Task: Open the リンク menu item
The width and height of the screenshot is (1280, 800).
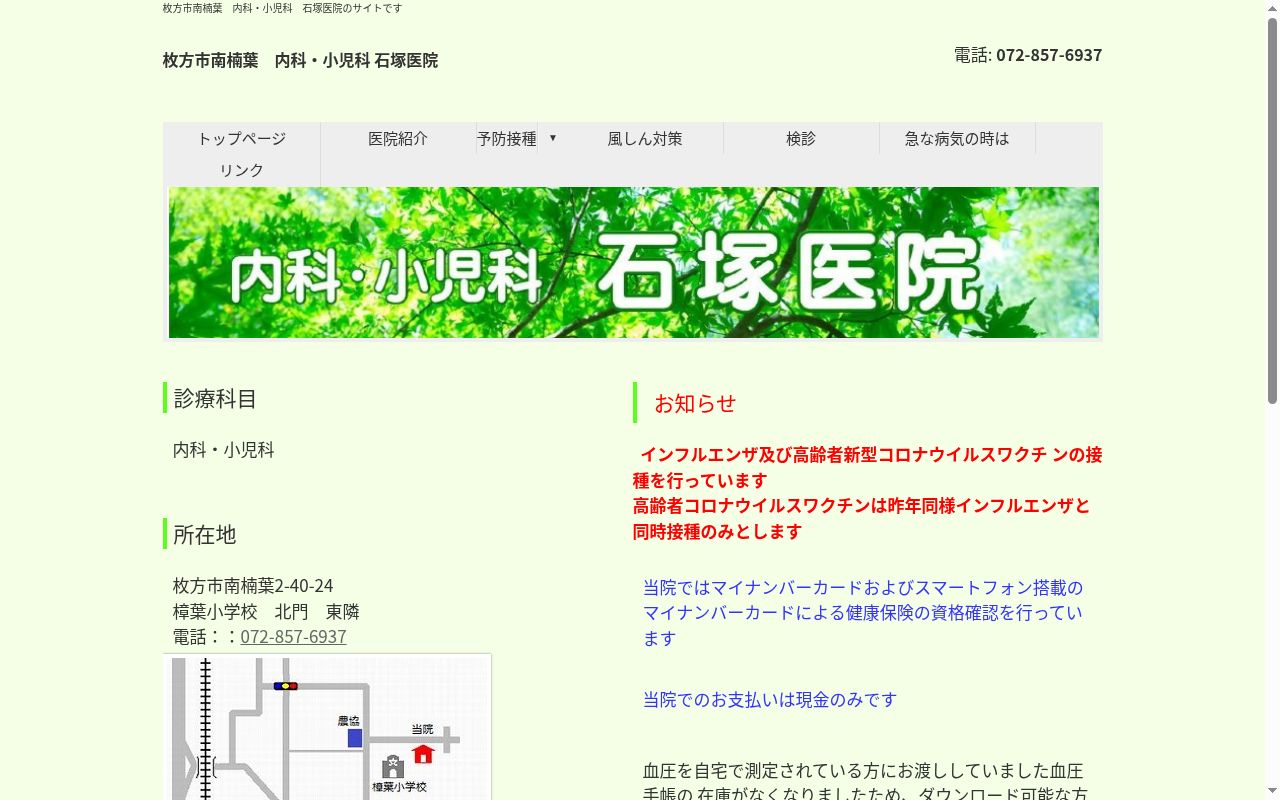Action: point(241,170)
